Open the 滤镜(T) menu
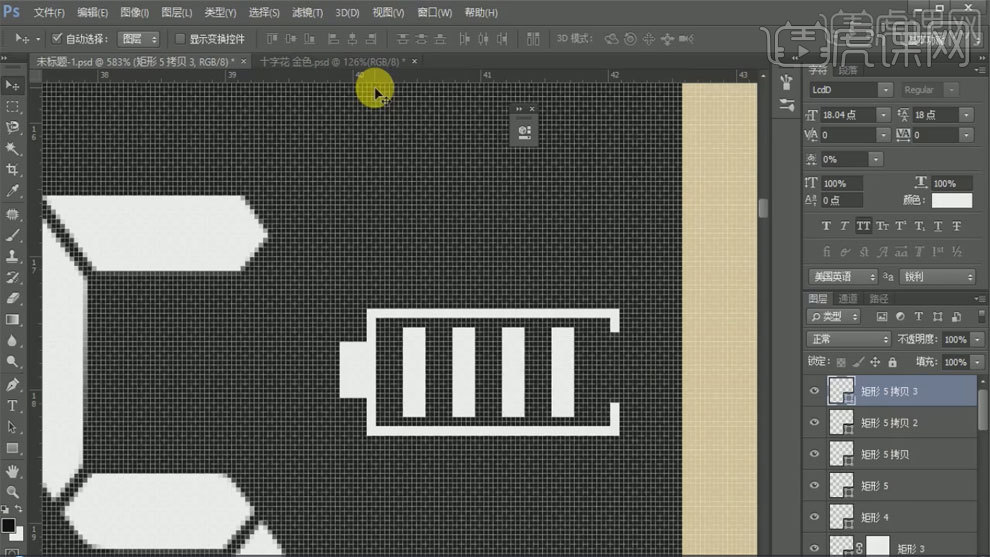The height and width of the screenshot is (557, 990). (x=307, y=12)
